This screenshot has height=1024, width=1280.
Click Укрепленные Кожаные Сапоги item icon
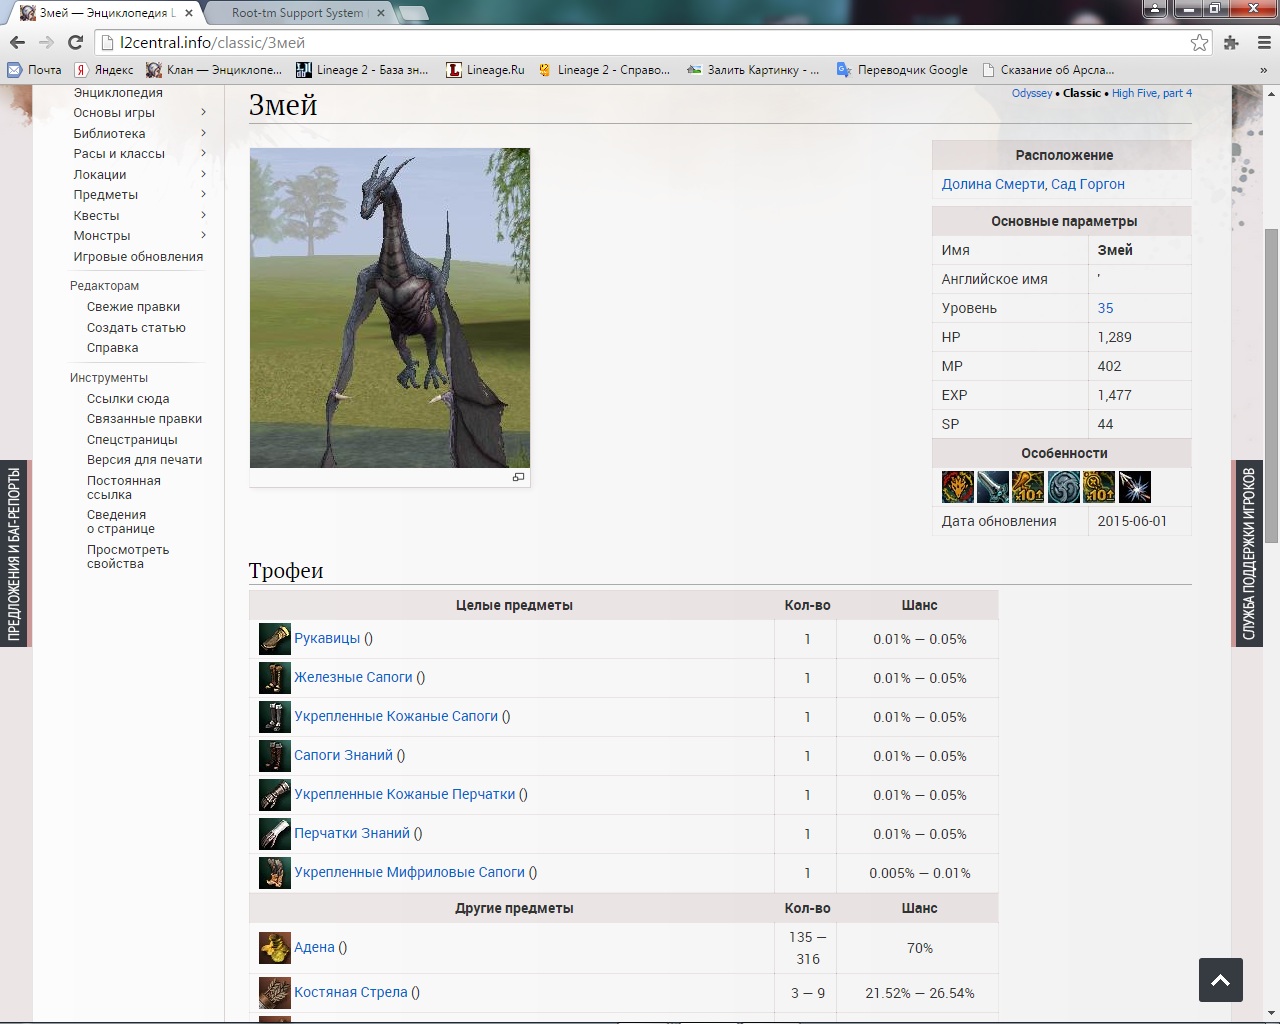(x=274, y=717)
